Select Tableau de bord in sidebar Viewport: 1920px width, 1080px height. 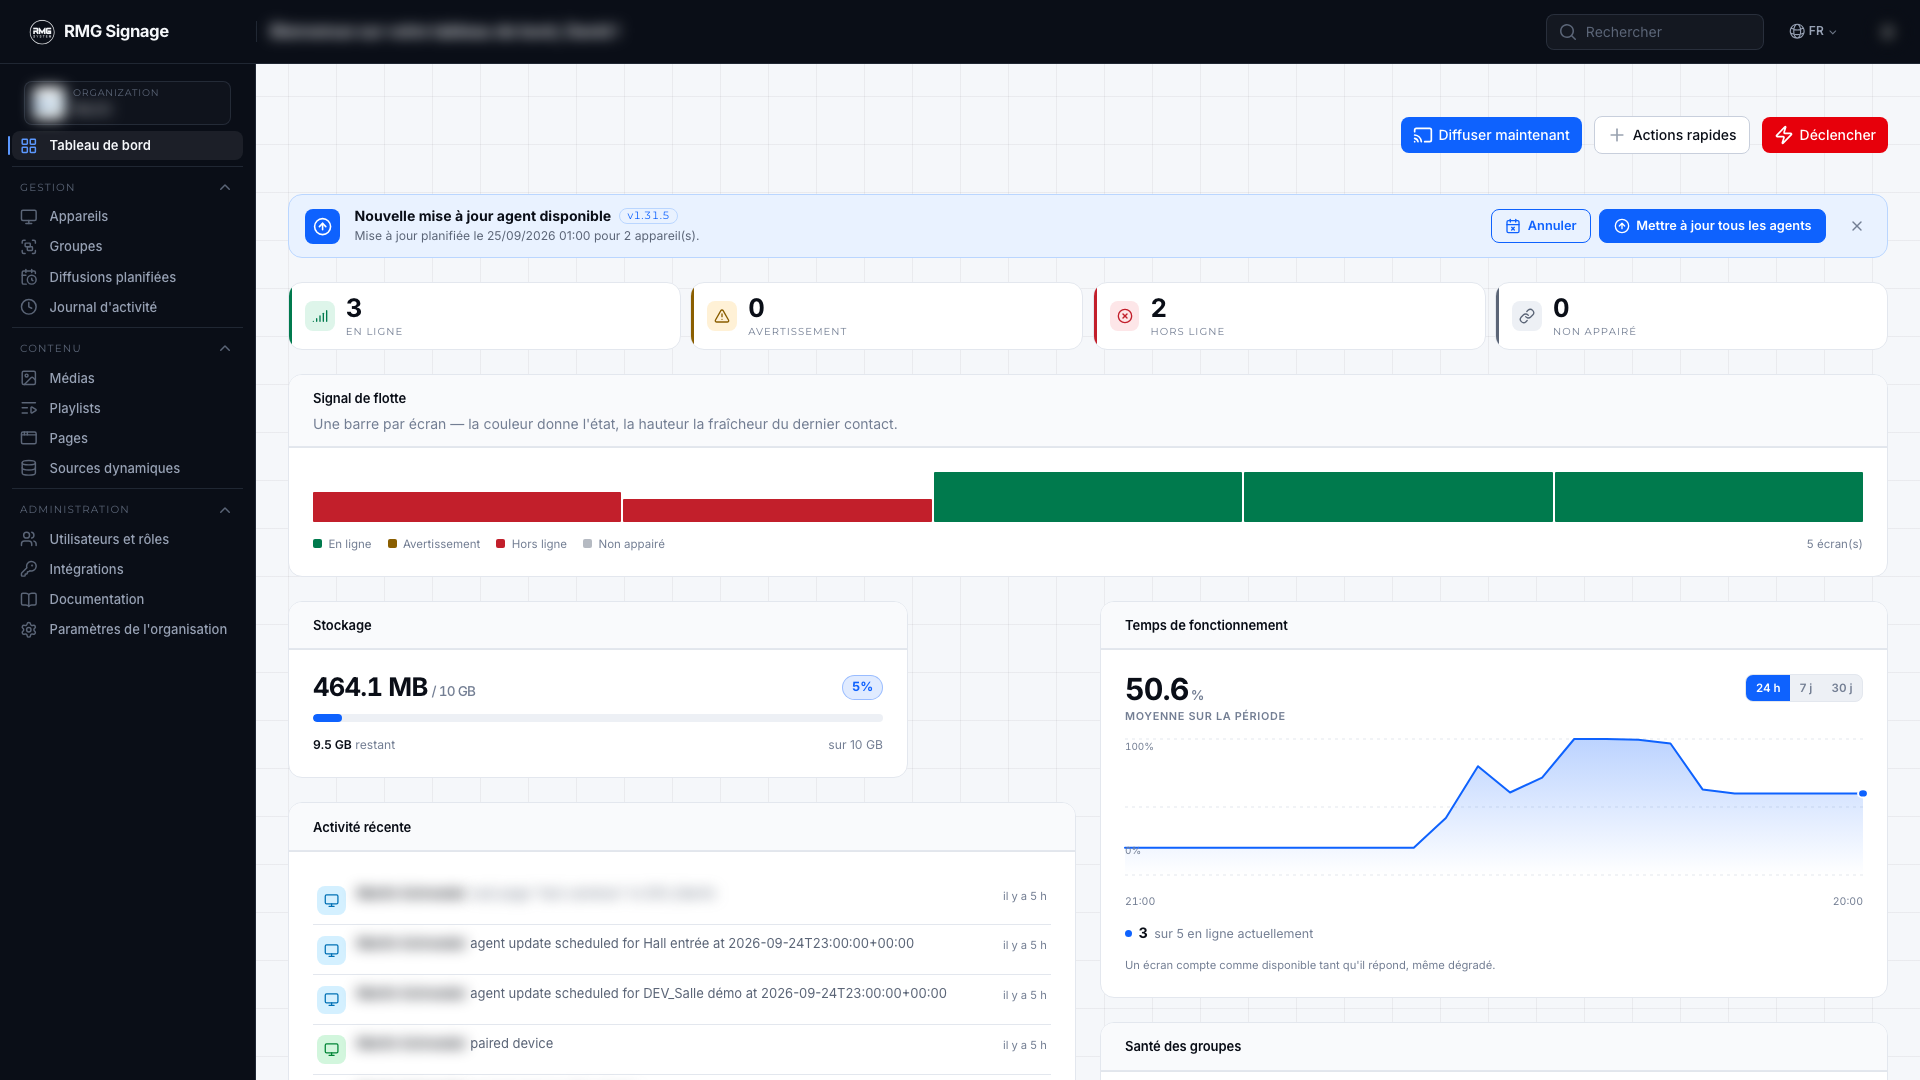127,145
